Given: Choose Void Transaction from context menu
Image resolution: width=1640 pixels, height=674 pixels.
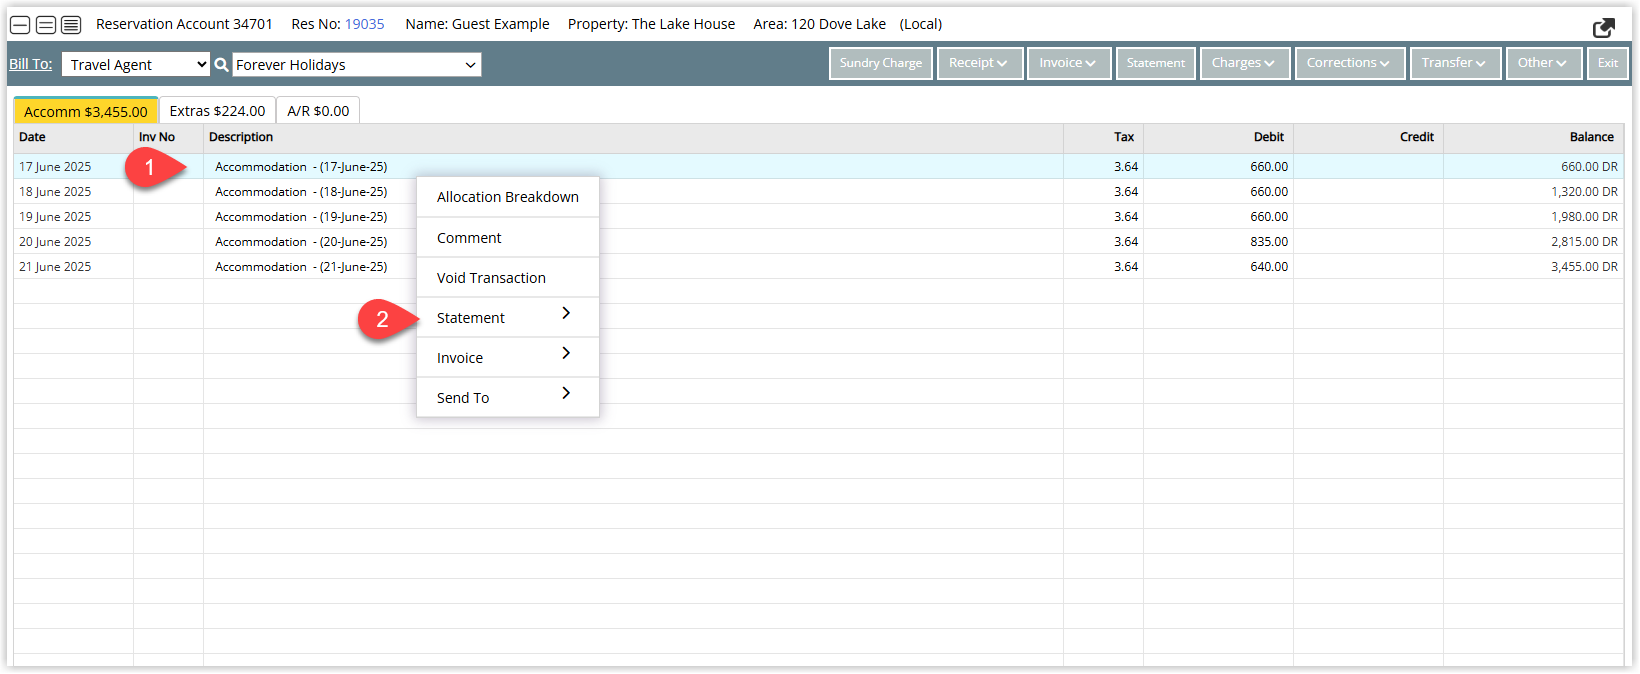Looking at the screenshot, I should [x=508, y=278].
